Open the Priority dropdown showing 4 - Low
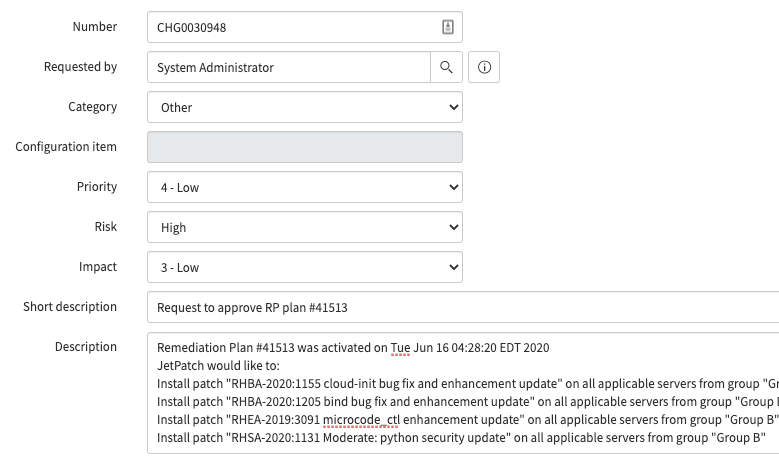779x463 pixels. coord(305,187)
